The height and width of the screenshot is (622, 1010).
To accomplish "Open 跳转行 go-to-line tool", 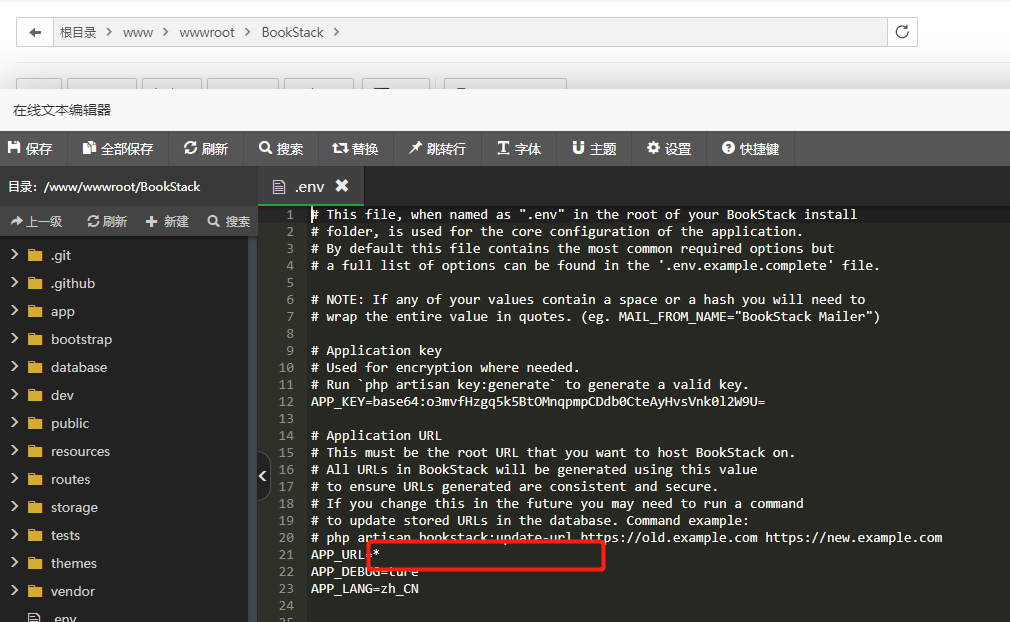I will pos(437,149).
